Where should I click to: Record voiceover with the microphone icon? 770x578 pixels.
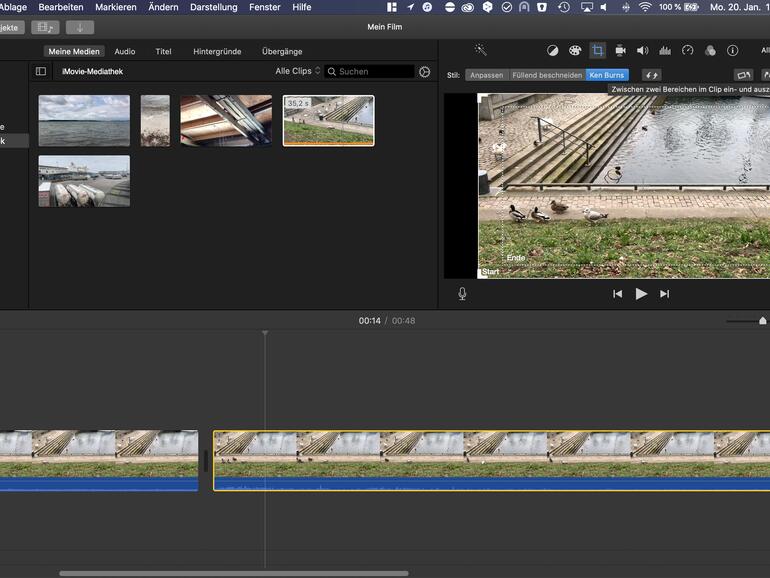click(x=462, y=294)
